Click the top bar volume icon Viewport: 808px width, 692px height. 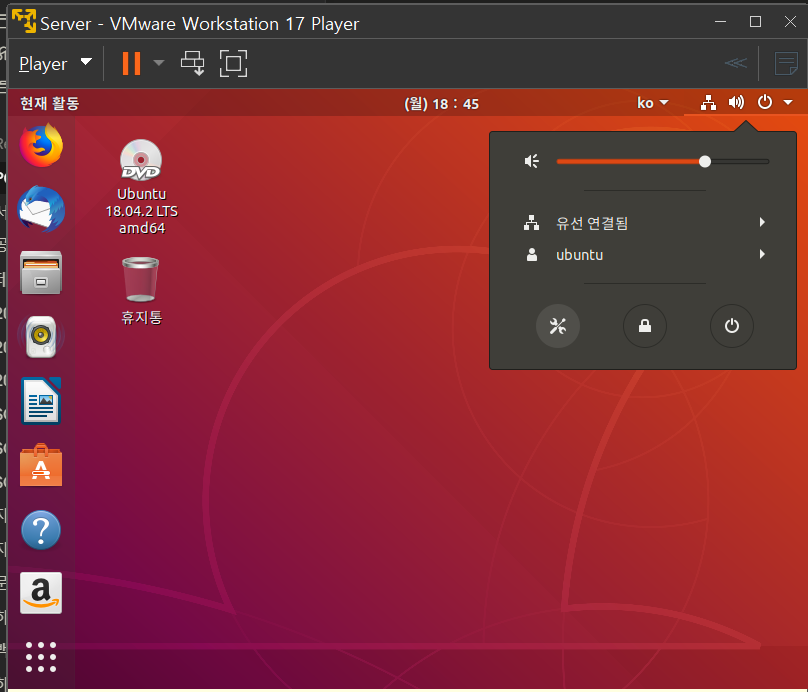(736, 103)
